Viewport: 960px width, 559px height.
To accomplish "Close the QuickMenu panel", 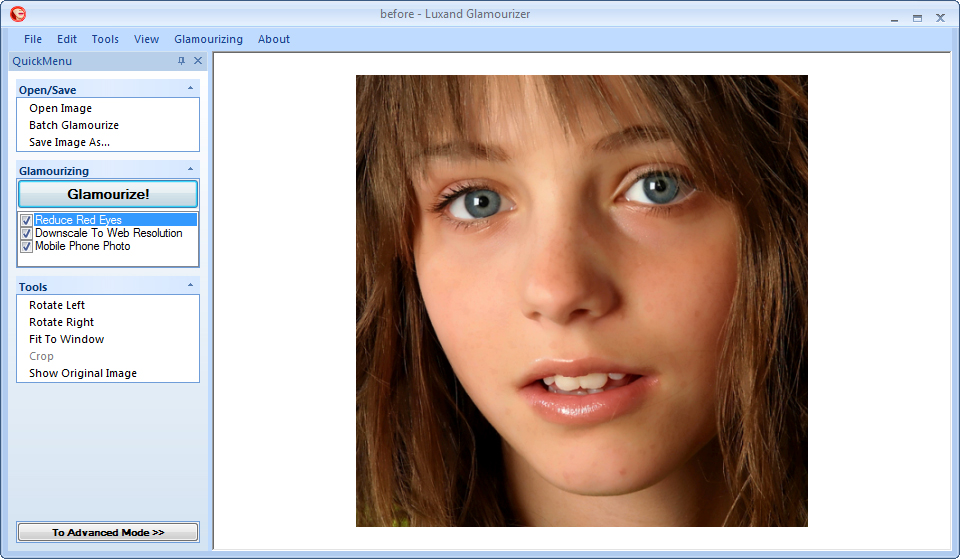I will tap(197, 61).
